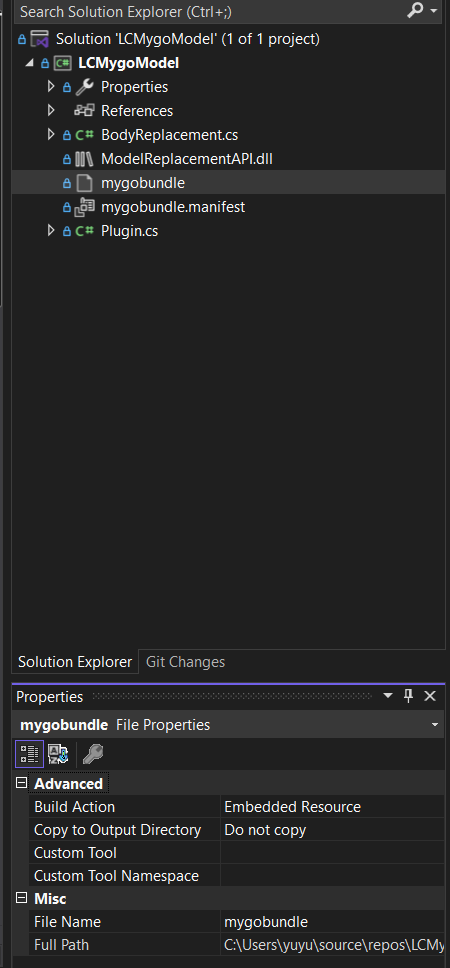Click the lock icon beside mygobundle.manifest
The image size is (450, 968).
click(67, 207)
